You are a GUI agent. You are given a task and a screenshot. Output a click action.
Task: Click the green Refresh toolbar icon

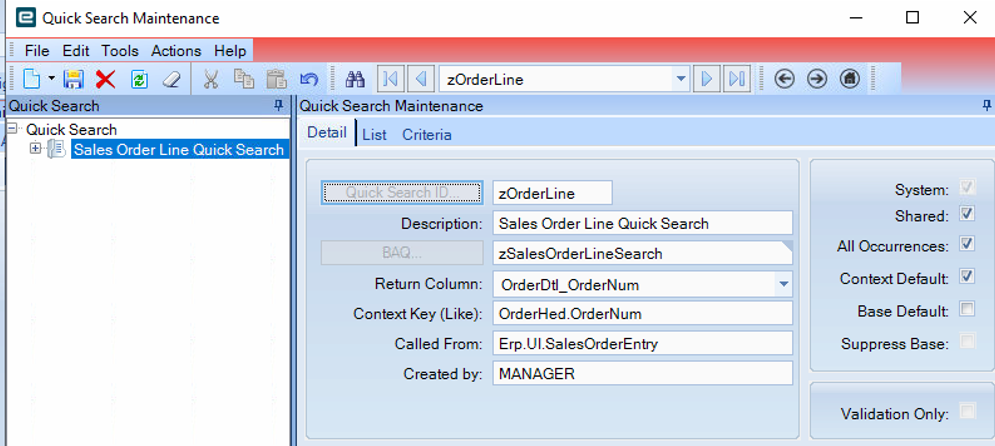[139, 79]
